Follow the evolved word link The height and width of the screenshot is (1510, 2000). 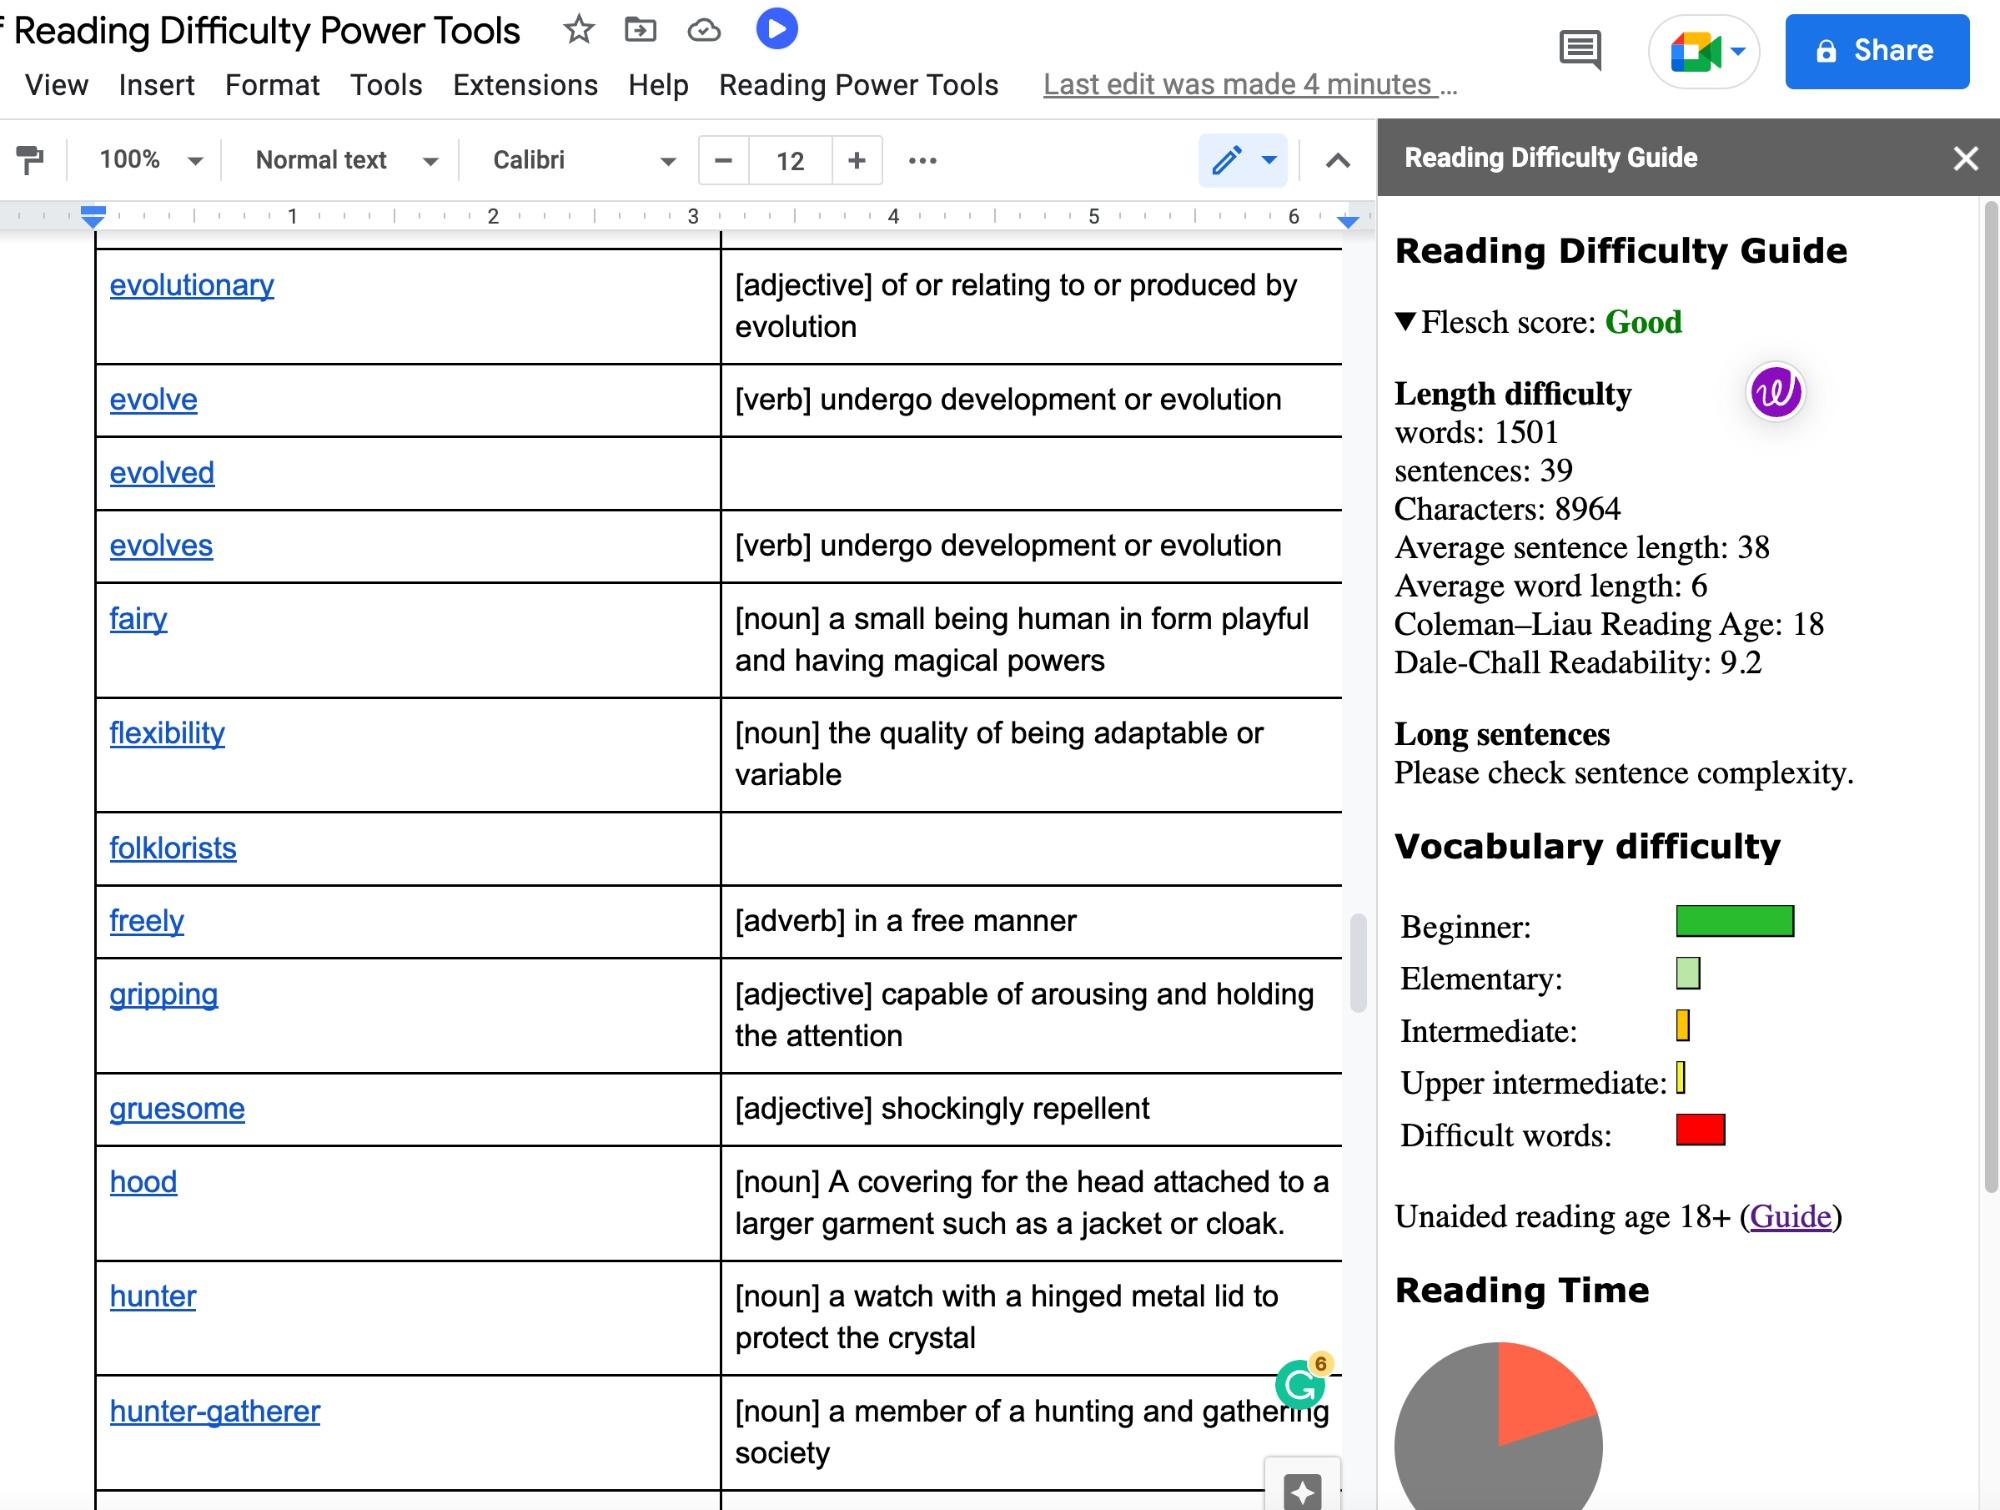(162, 473)
